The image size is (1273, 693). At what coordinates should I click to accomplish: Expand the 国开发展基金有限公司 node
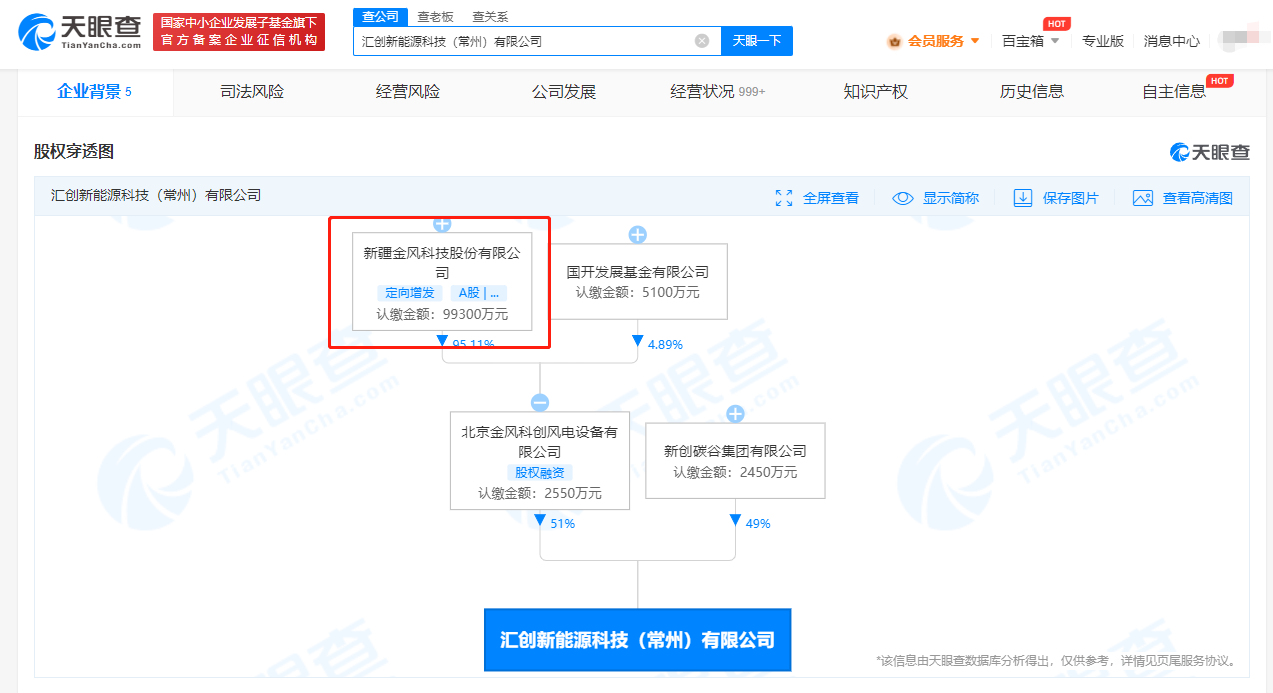pos(637,235)
